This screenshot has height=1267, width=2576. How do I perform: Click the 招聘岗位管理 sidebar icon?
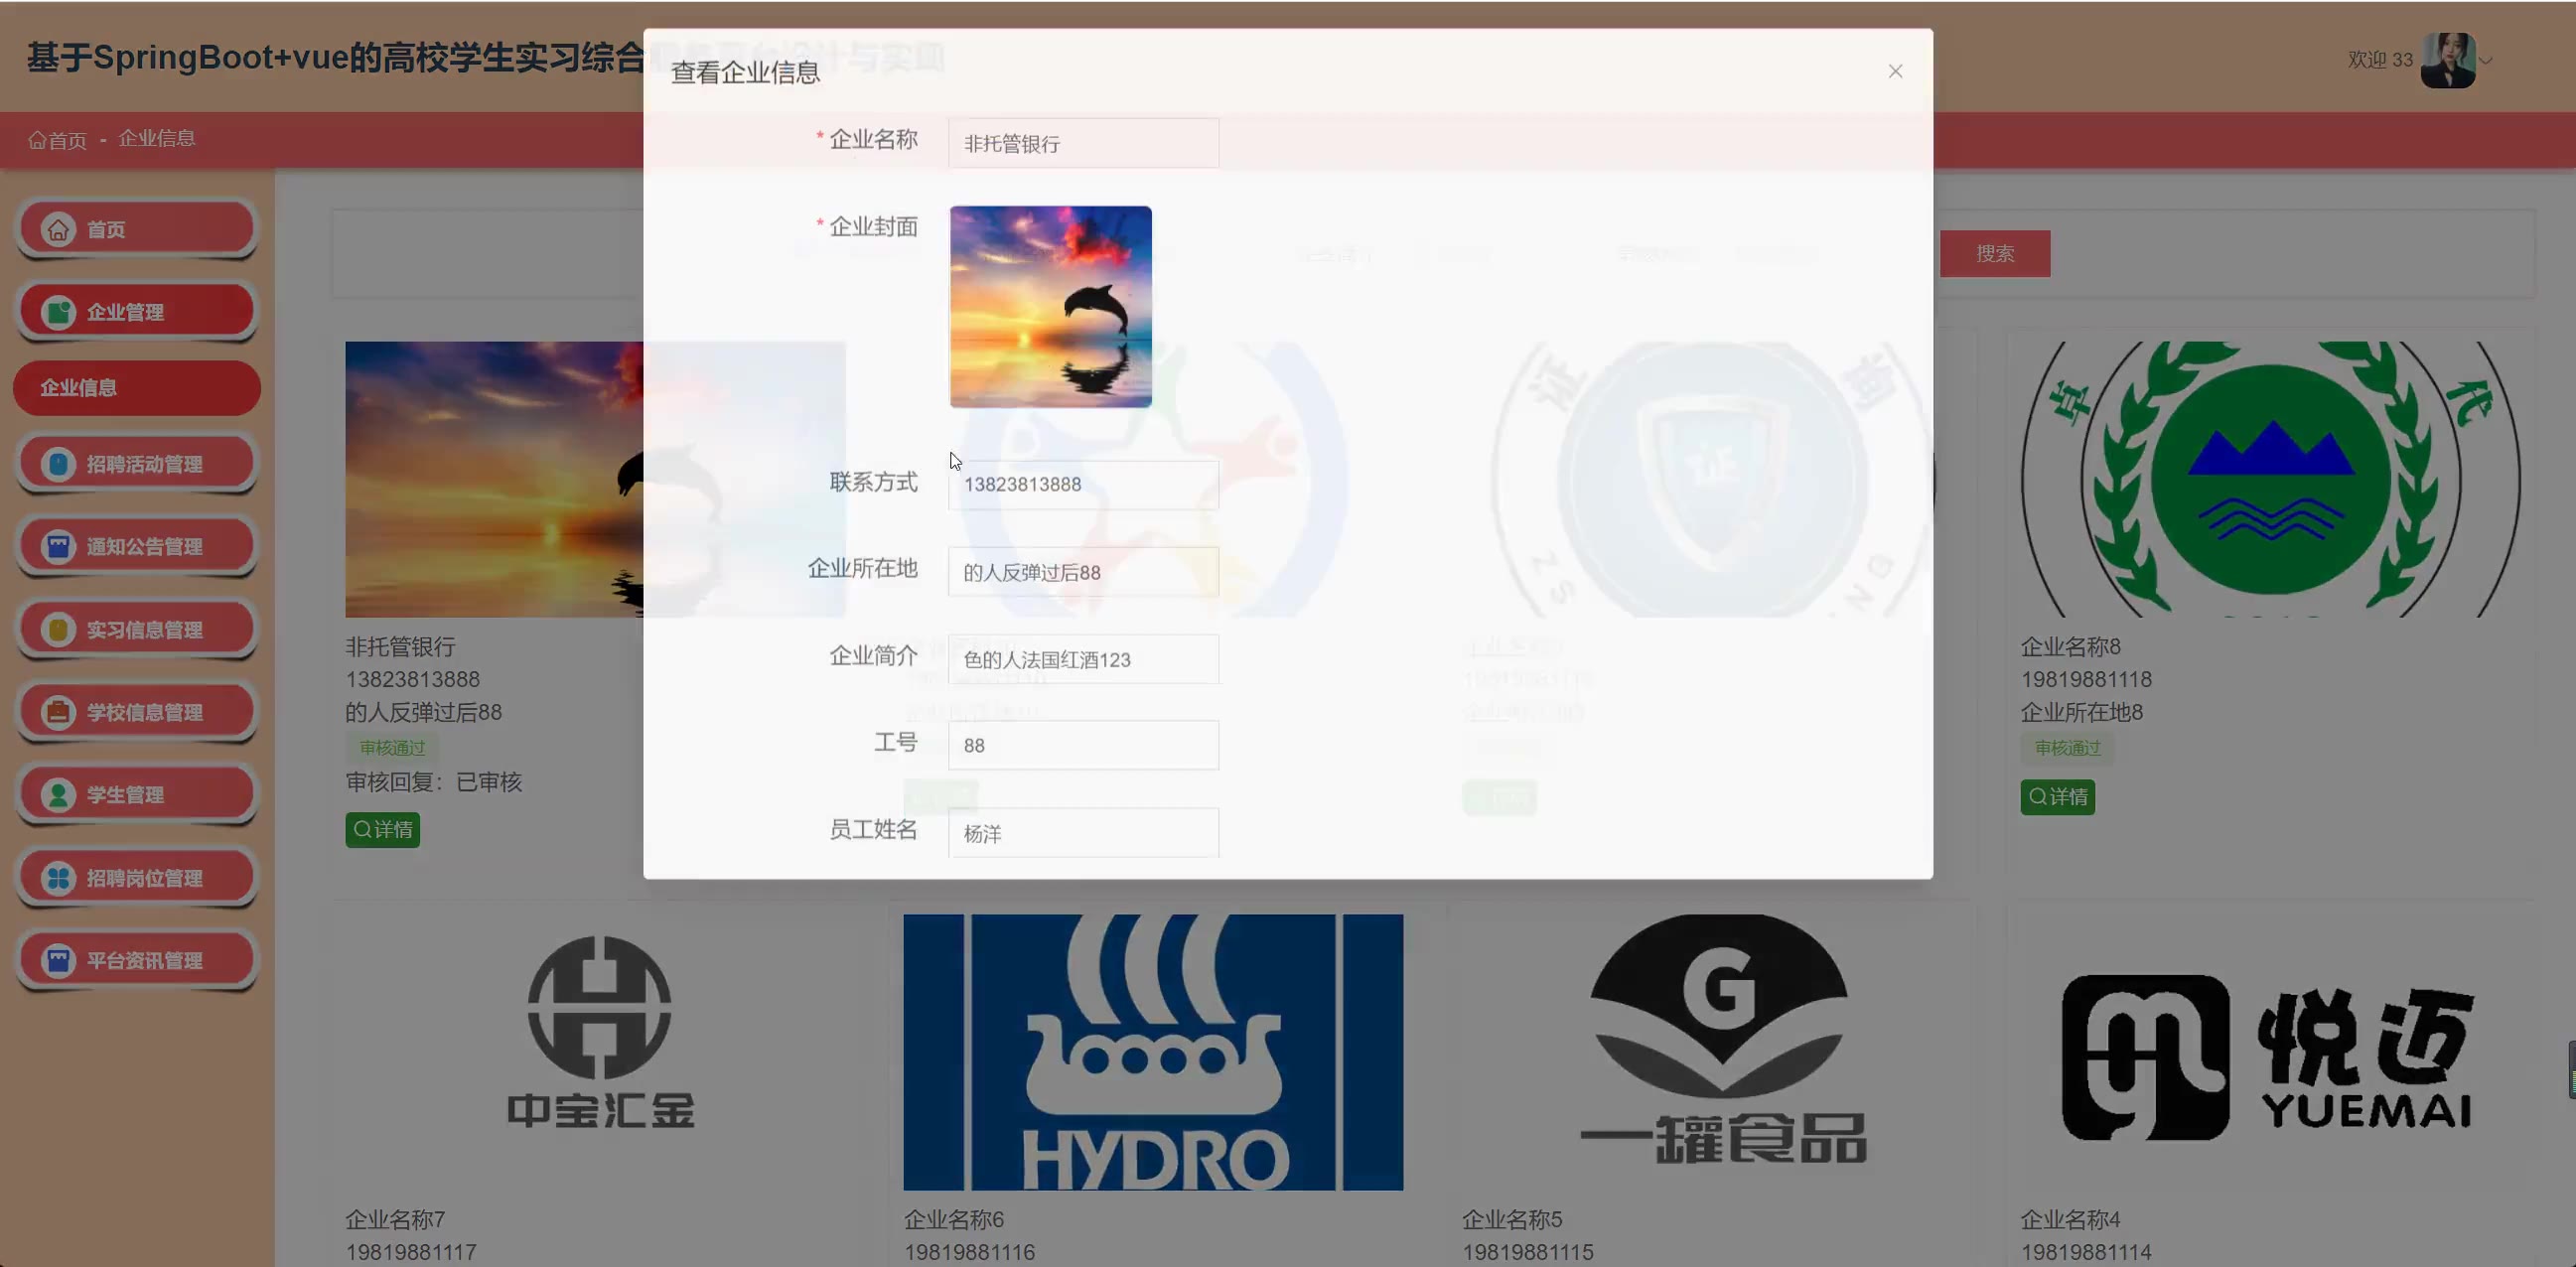[x=58, y=877]
